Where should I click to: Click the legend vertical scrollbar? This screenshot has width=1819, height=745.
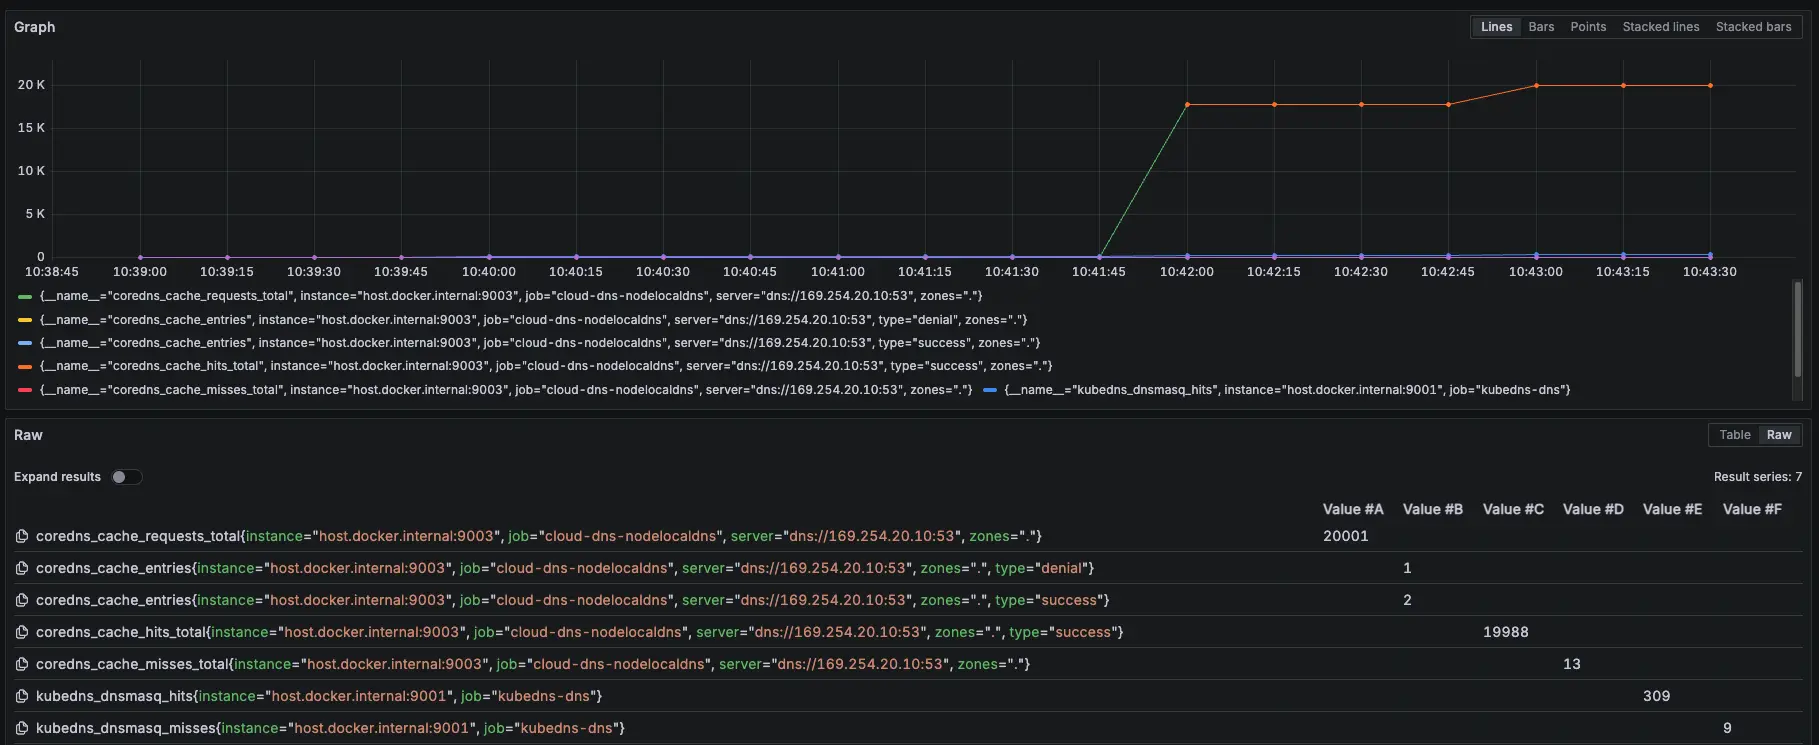pos(1797,330)
